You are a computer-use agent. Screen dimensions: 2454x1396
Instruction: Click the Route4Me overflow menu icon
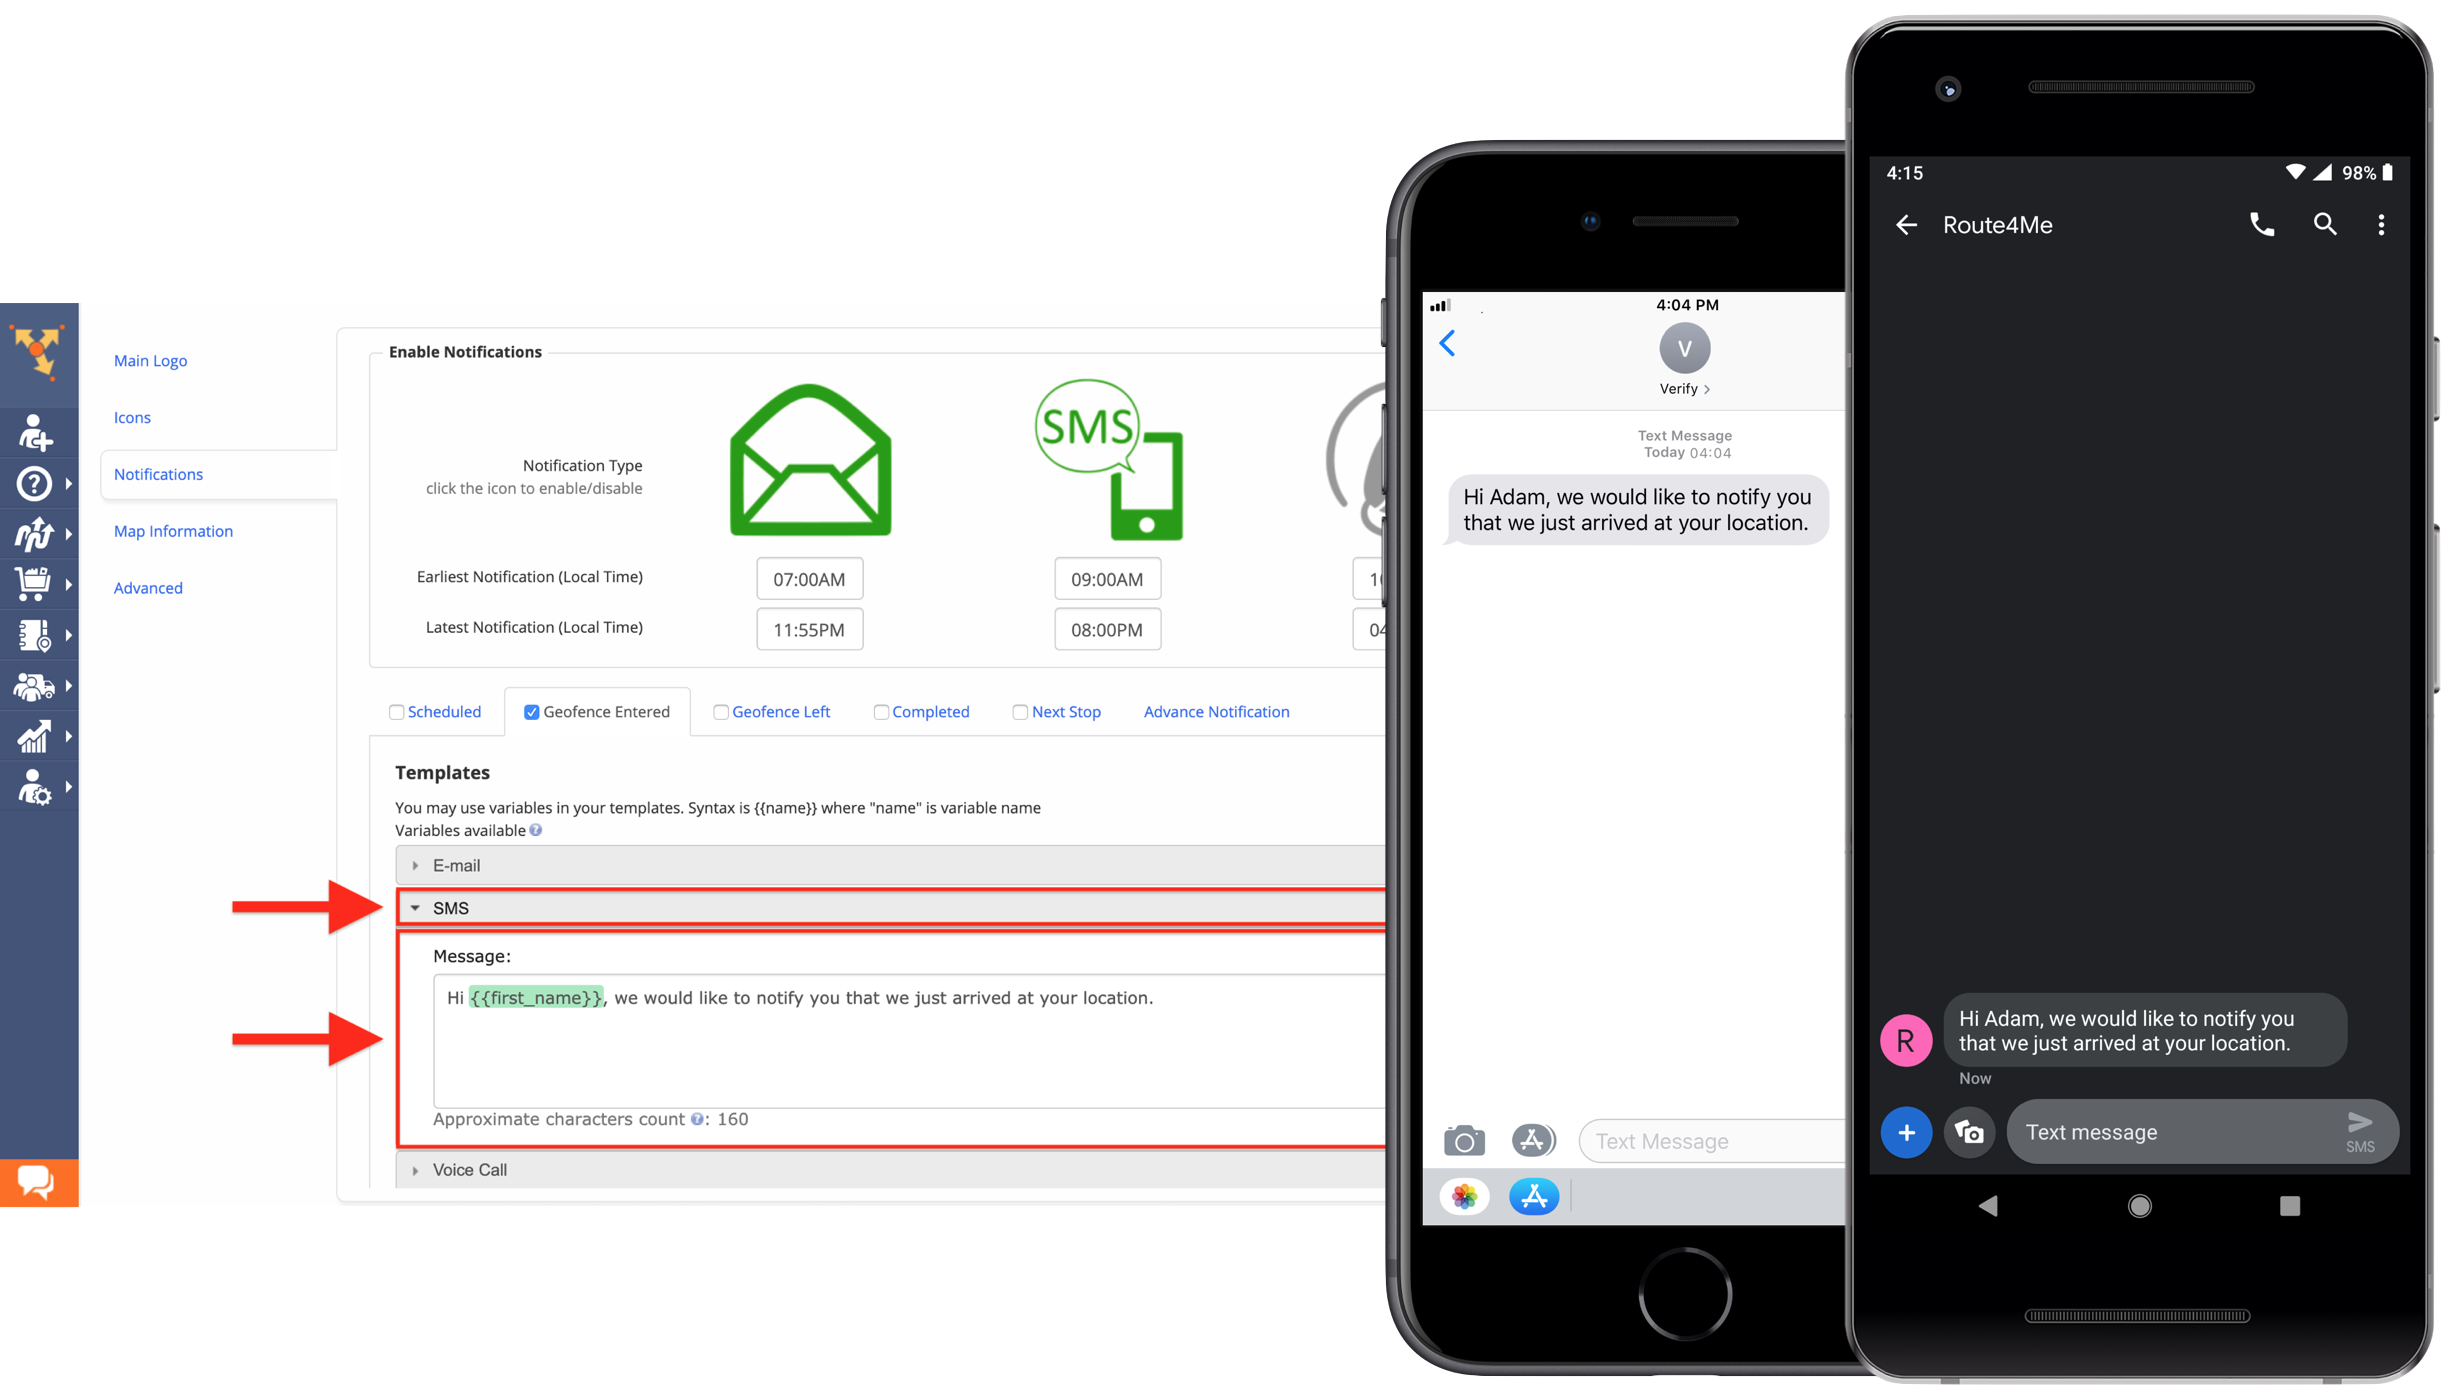[2382, 224]
